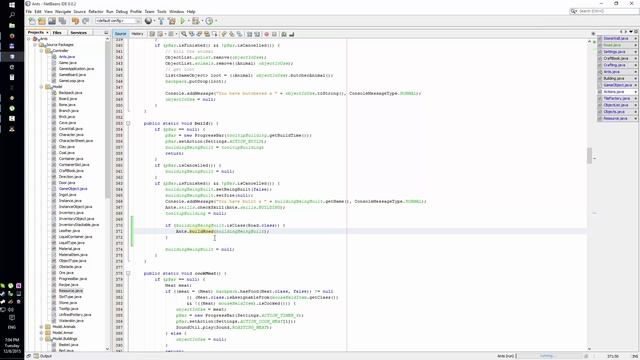This screenshot has height=360, width=640.
Task: Click the New Project toolbar icon
Action: click(42, 21)
